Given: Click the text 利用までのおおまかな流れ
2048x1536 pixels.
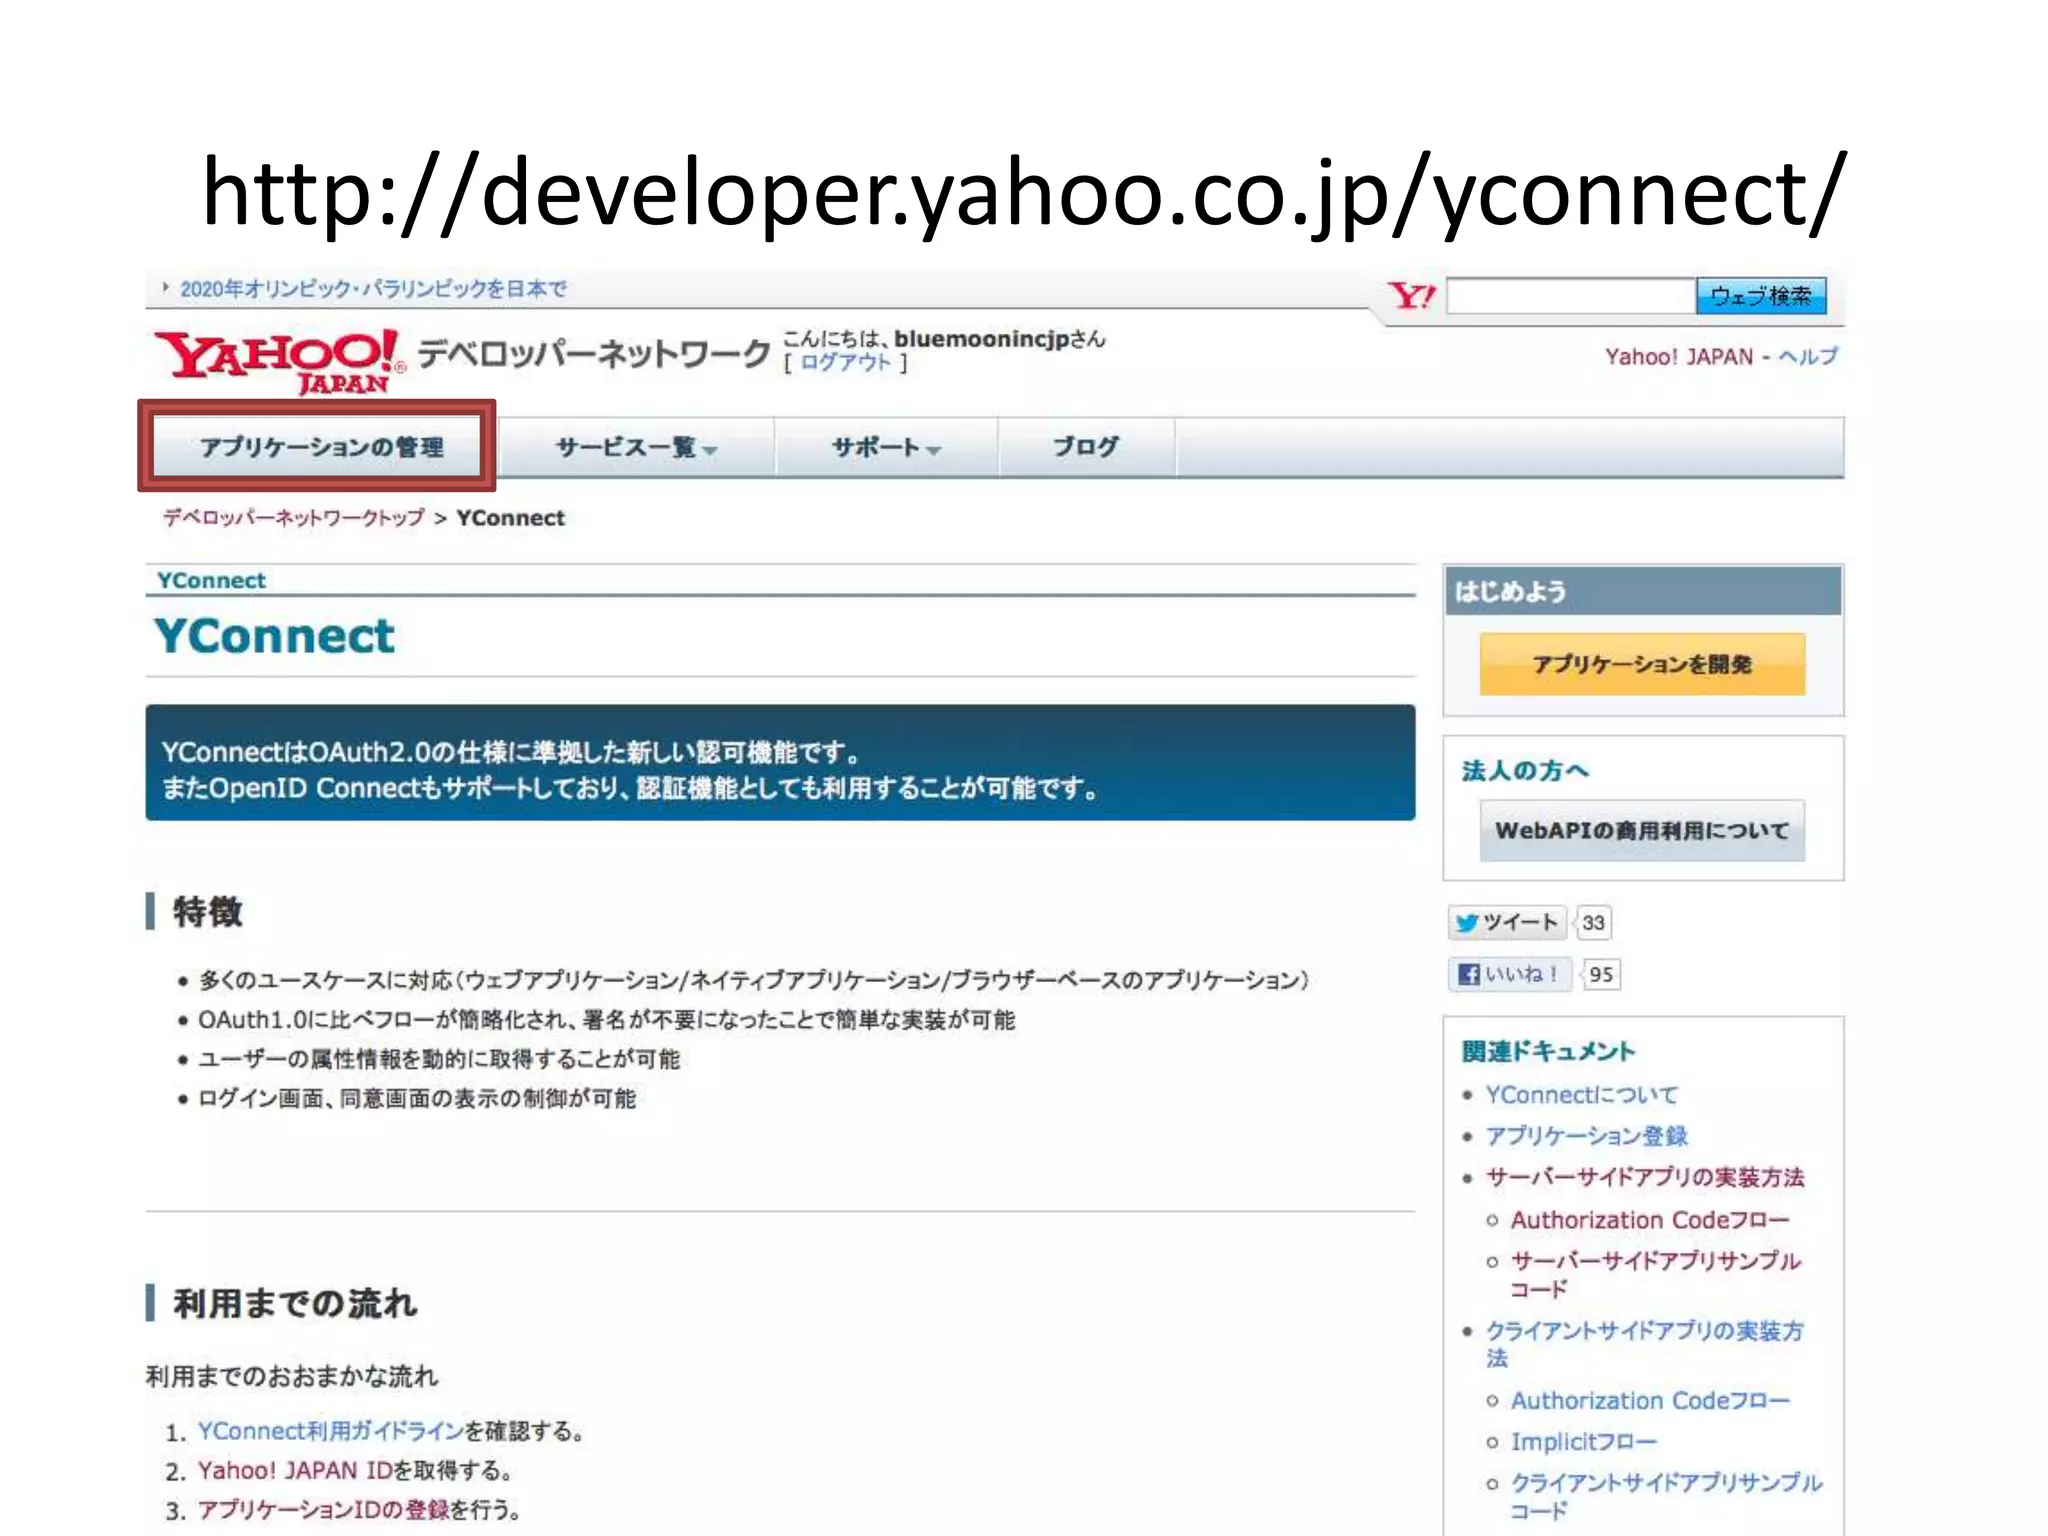Looking at the screenshot, I should (x=292, y=1377).
